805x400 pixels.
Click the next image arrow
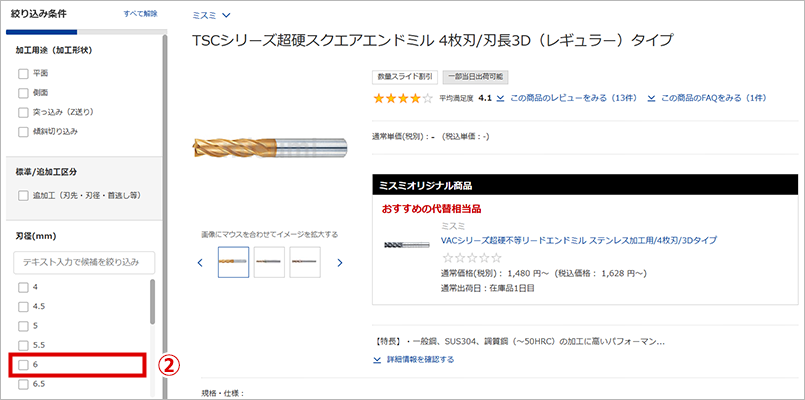340,263
